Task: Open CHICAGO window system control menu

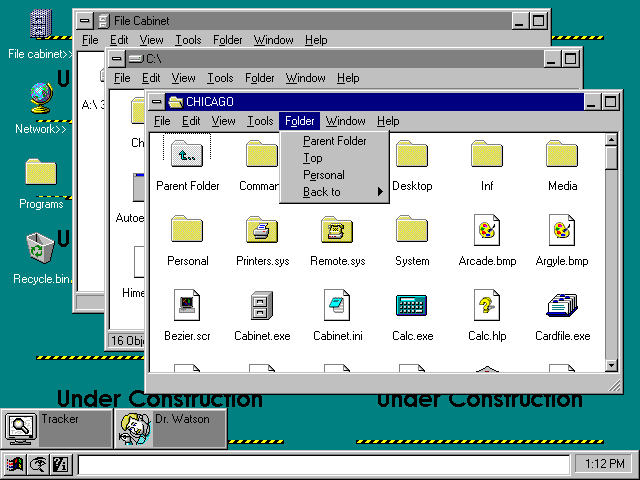Action: tap(157, 101)
